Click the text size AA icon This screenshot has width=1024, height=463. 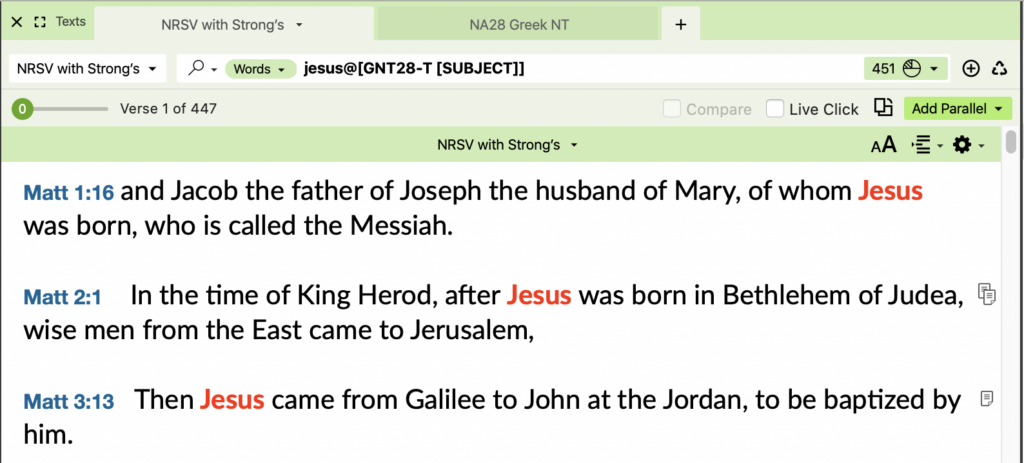click(x=883, y=145)
